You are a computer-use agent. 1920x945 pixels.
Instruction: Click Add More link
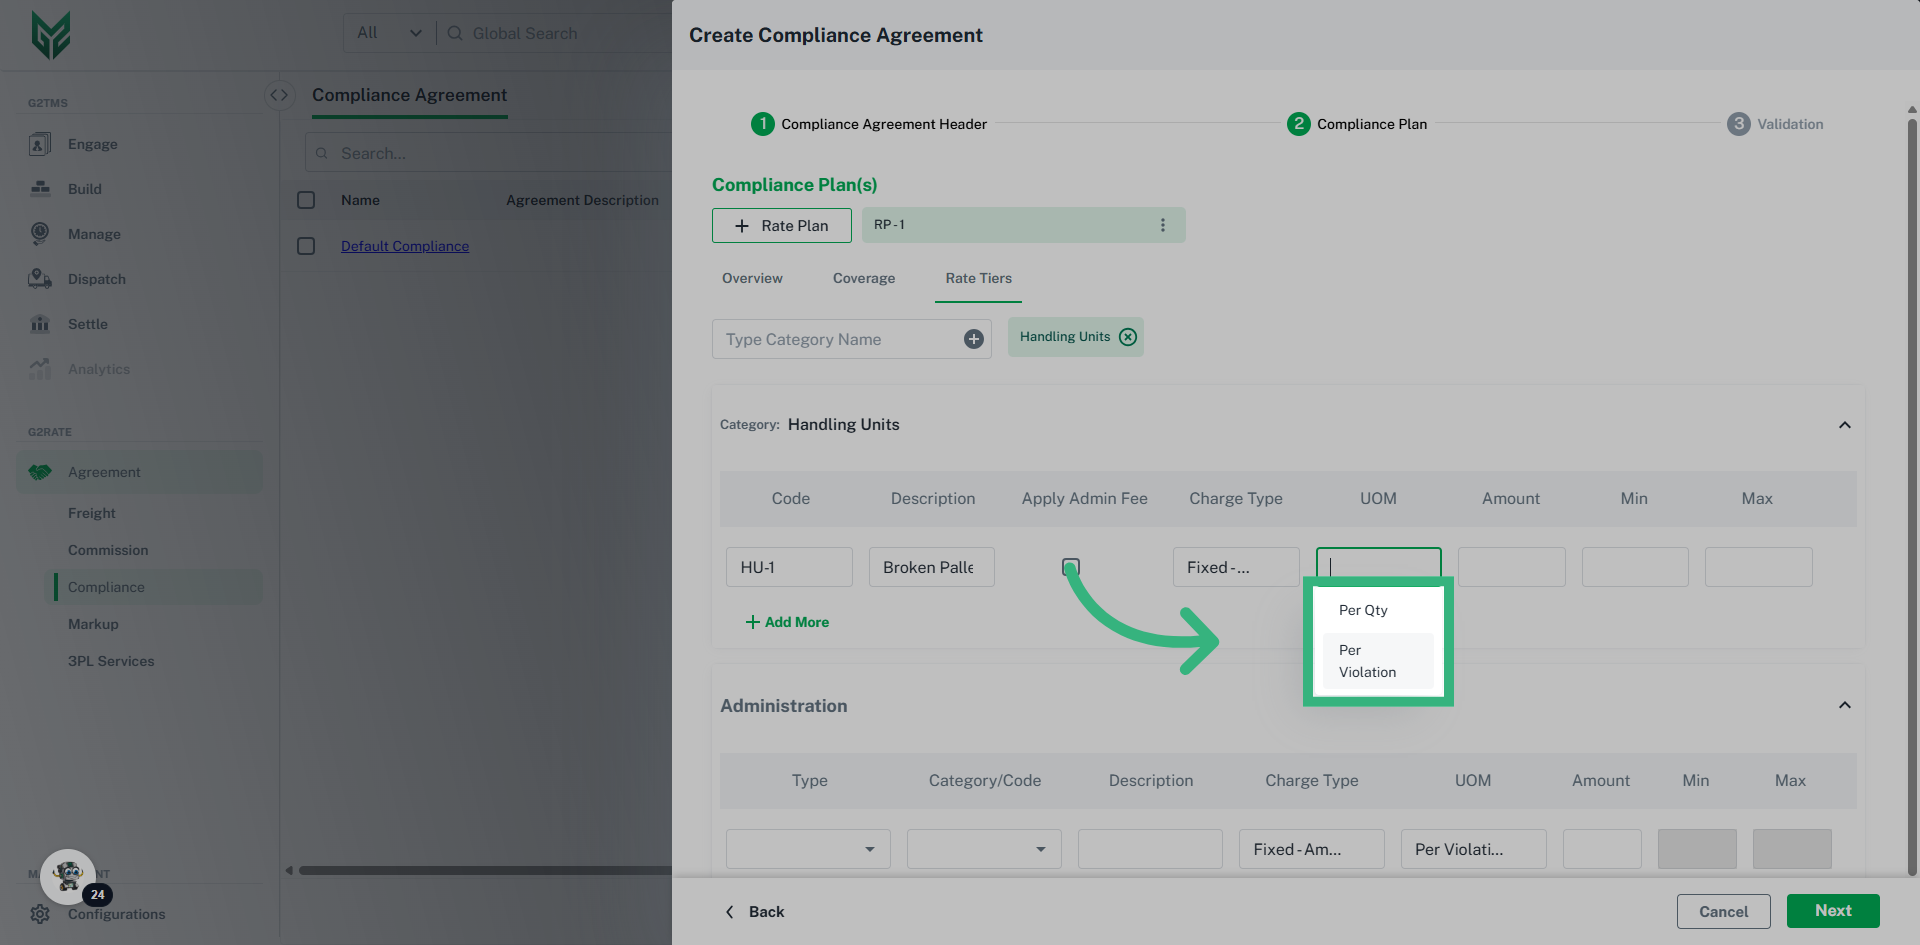788,622
